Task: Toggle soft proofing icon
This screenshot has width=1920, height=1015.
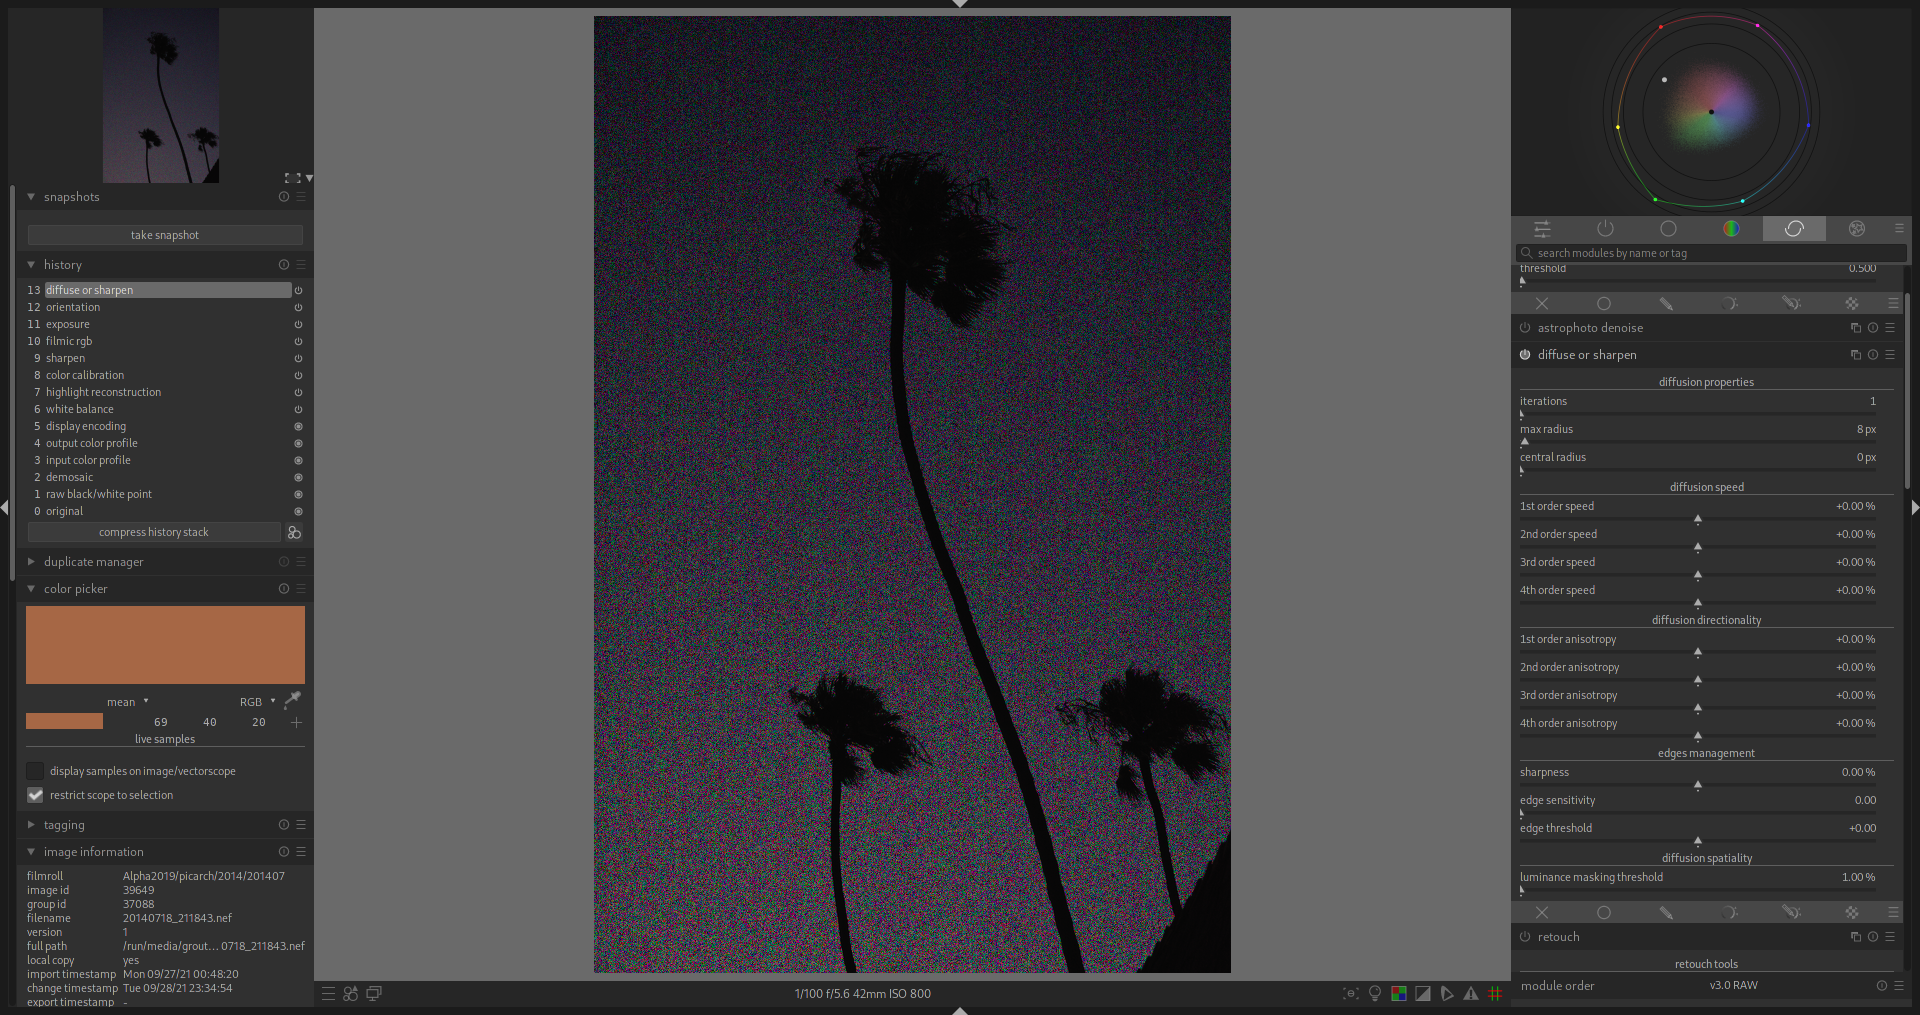Action: [1447, 994]
